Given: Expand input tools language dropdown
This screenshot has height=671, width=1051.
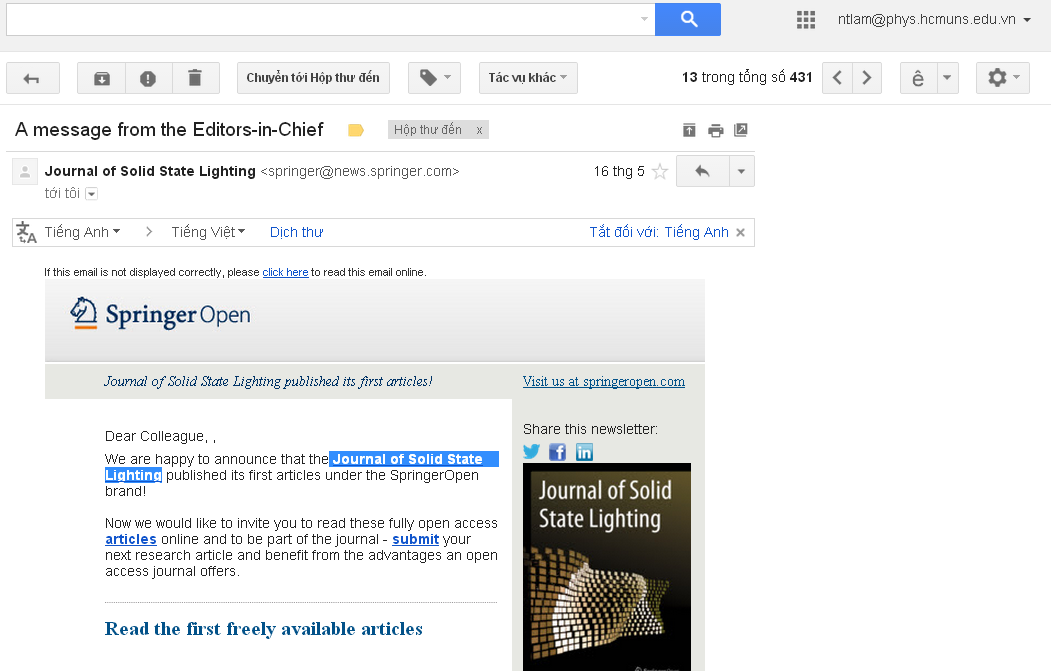Looking at the screenshot, I should [x=947, y=78].
